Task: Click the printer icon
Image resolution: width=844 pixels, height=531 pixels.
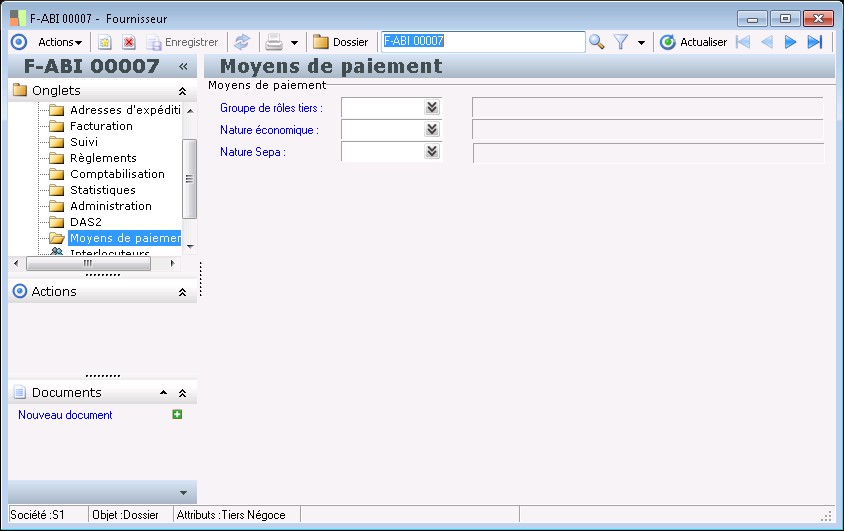Action: pos(274,42)
